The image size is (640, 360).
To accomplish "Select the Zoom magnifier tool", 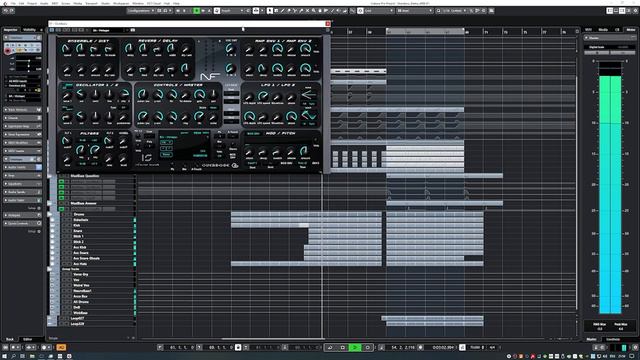I will coord(313,11).
